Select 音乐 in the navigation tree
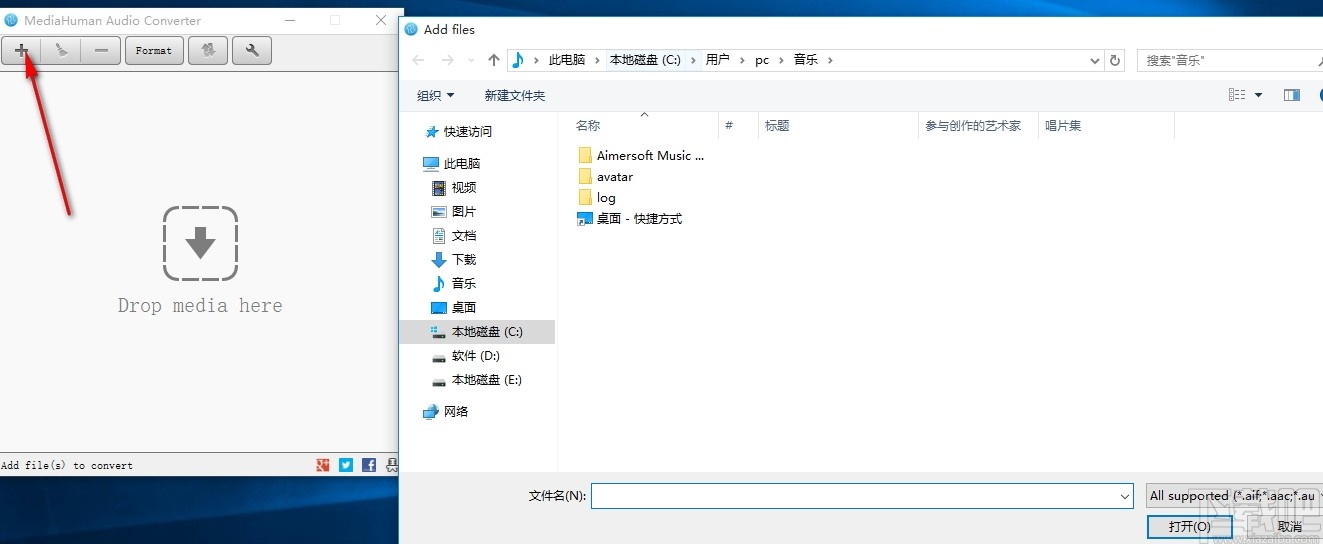 click(x=464, y=283)
